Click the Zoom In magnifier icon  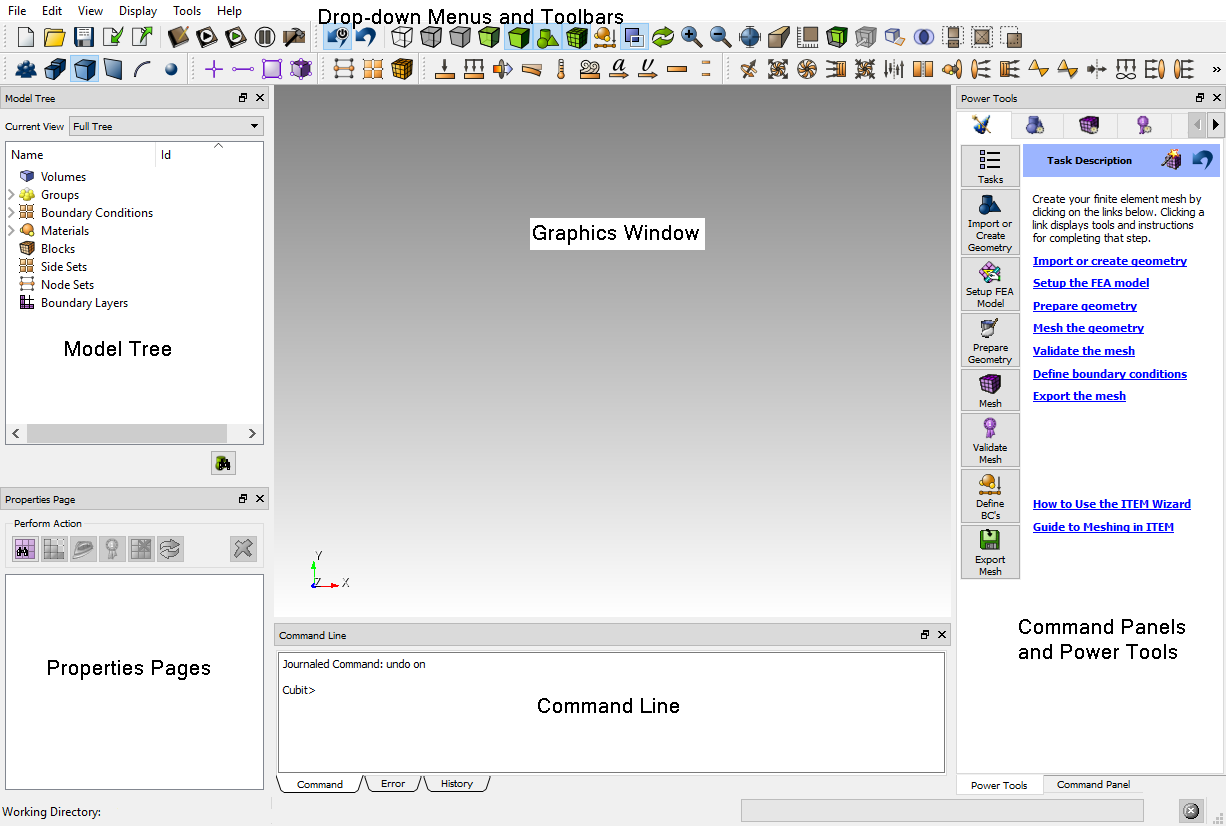click(x=691, y=38)
